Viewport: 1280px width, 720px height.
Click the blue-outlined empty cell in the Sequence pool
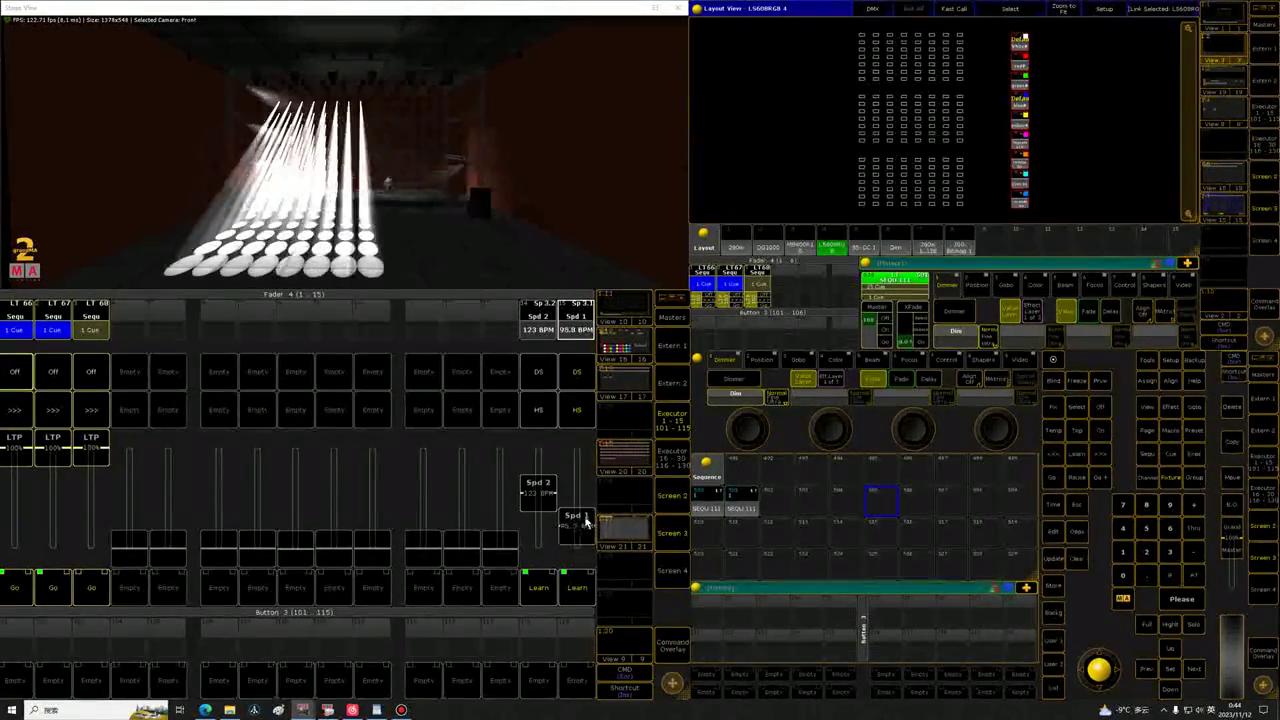[x=882, y=501]
